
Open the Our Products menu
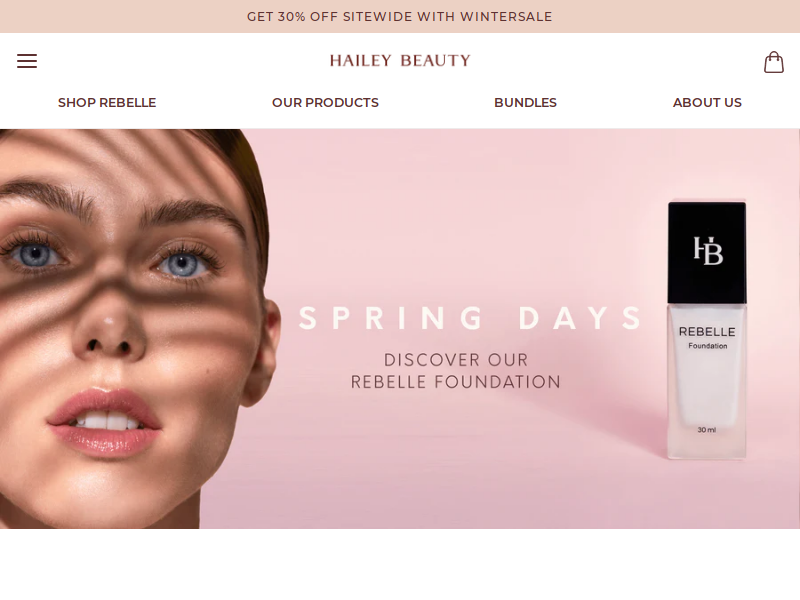(325, 103)
